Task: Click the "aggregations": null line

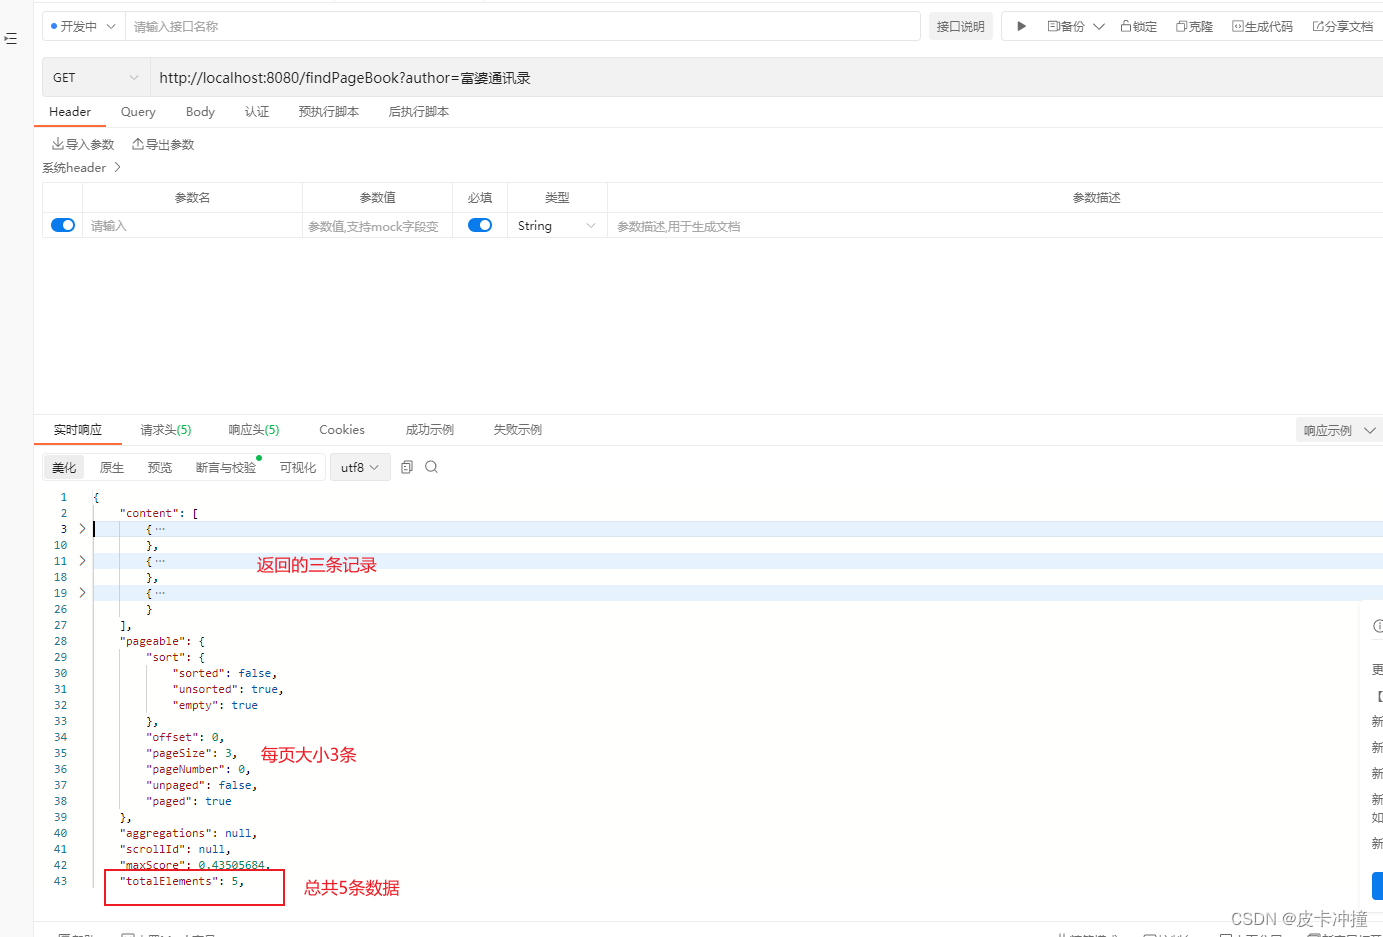Action: click(x=188, y=833)
